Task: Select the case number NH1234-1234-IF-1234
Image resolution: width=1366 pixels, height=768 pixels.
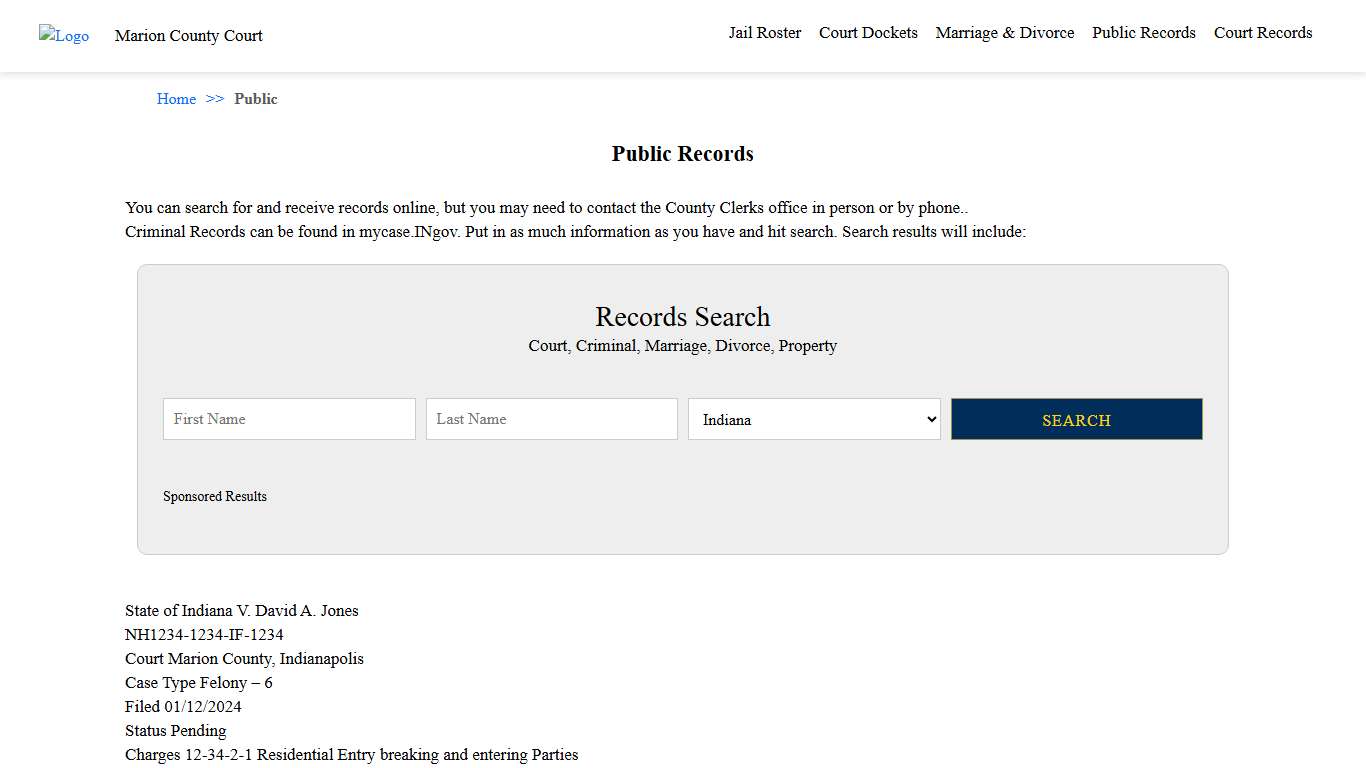Action: (x=204, y=634)
